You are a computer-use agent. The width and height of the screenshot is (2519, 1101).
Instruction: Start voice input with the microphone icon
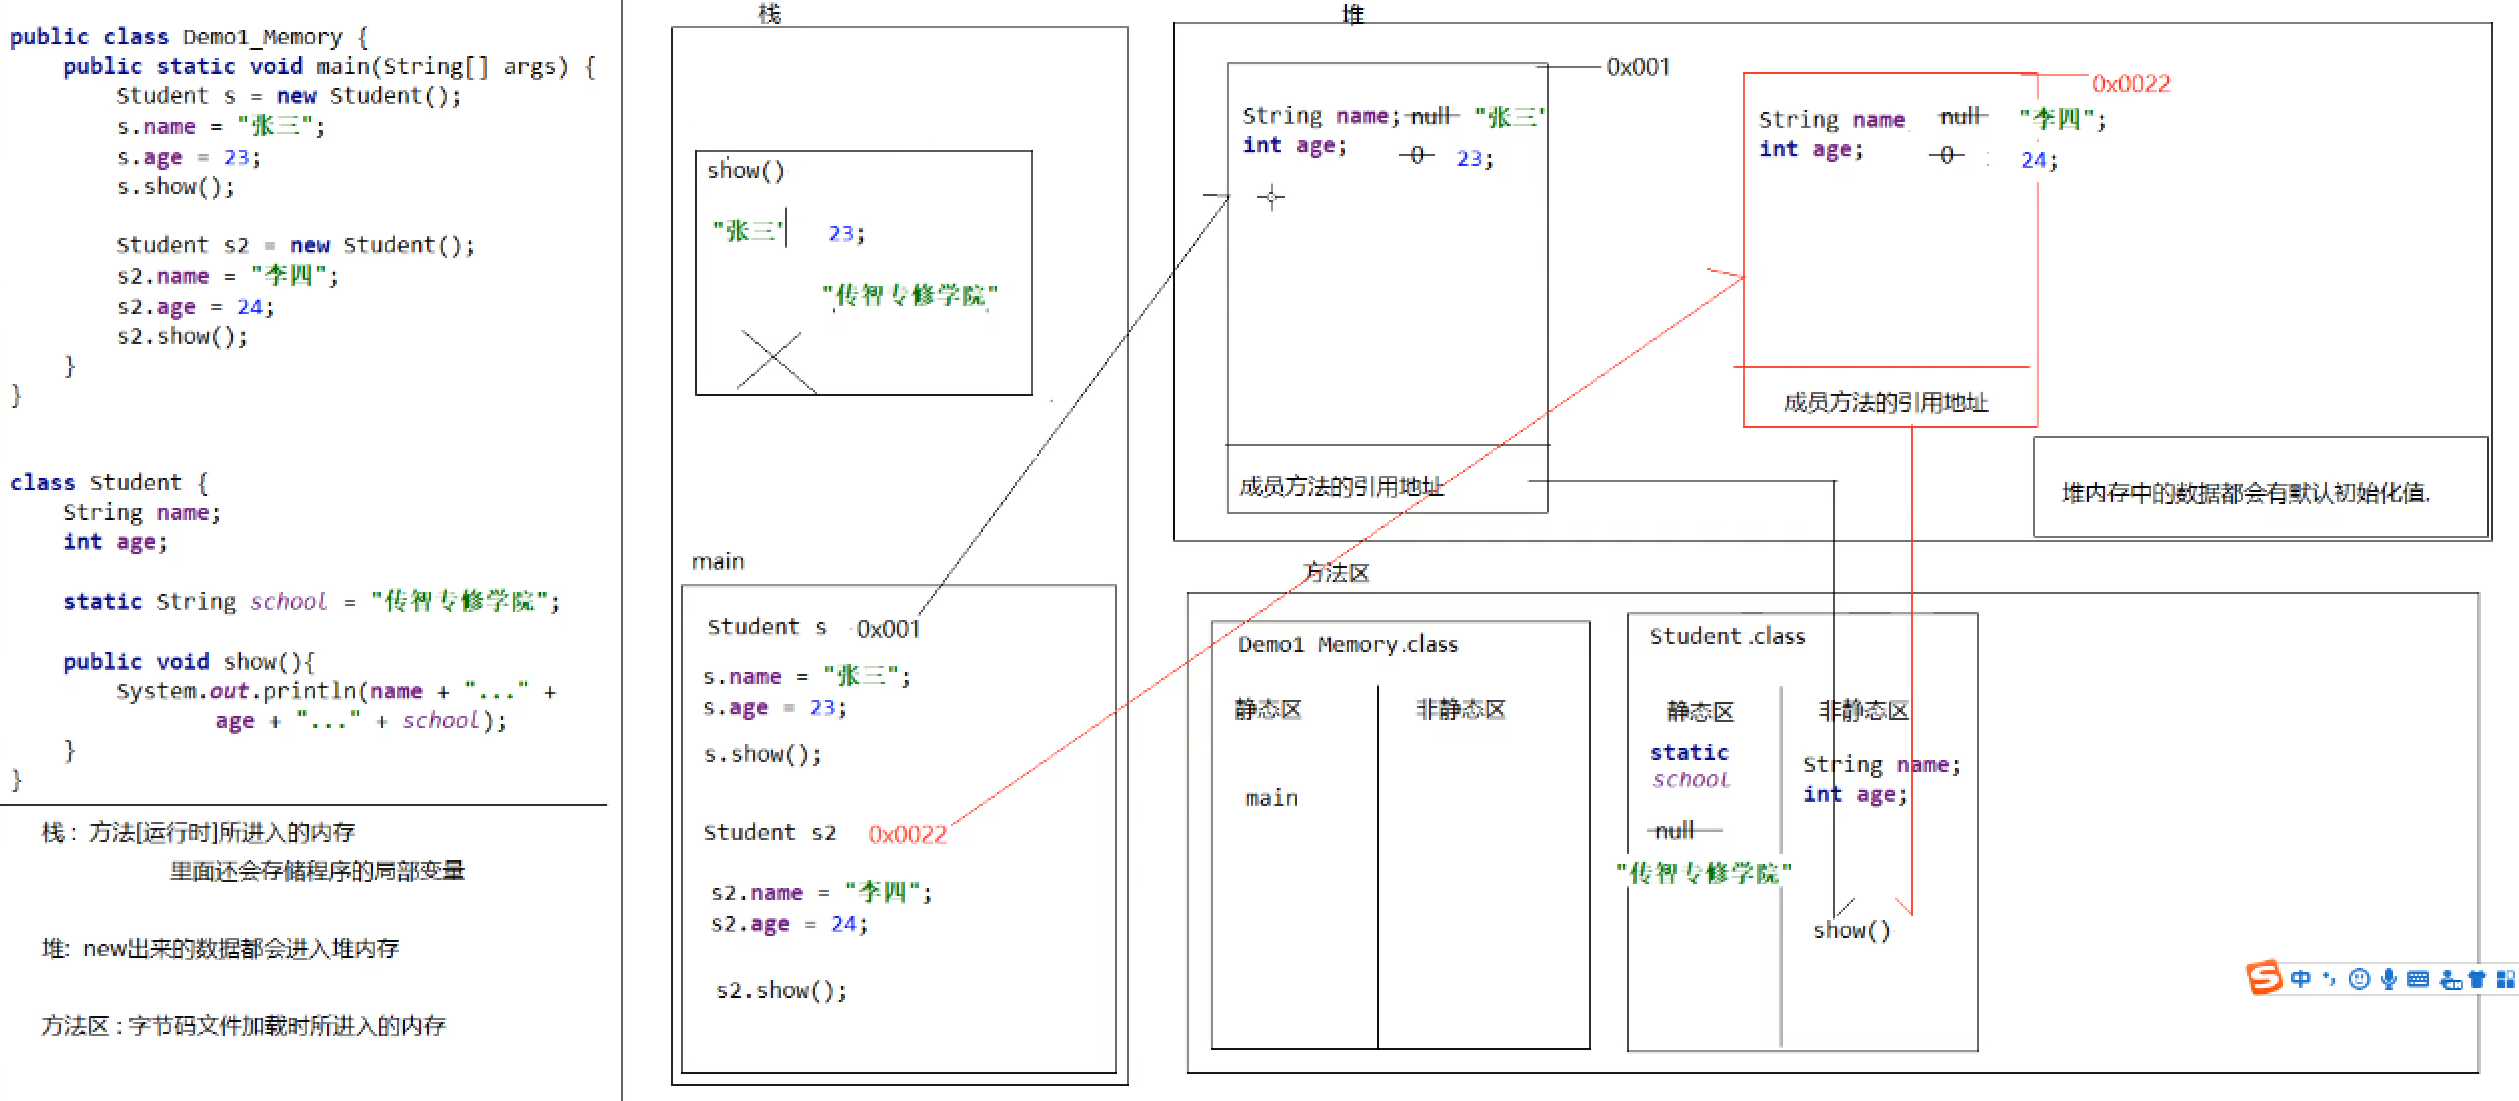coord(2389,979)
